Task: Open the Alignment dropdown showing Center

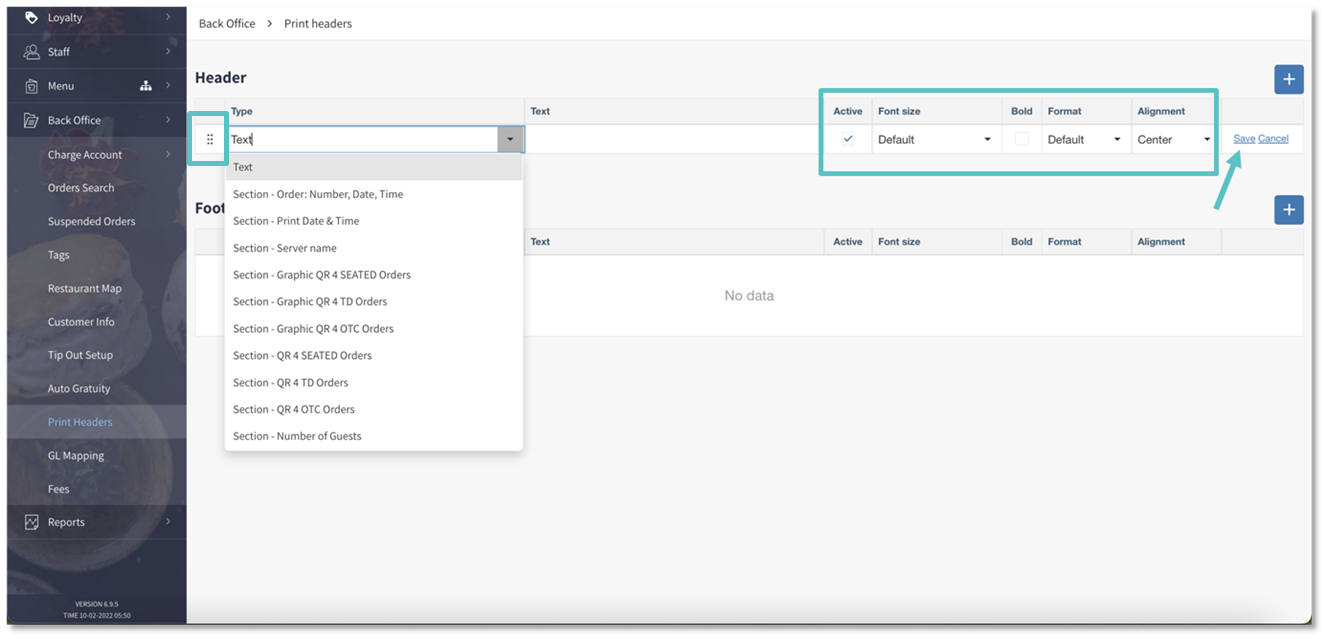Action: 1172,139
